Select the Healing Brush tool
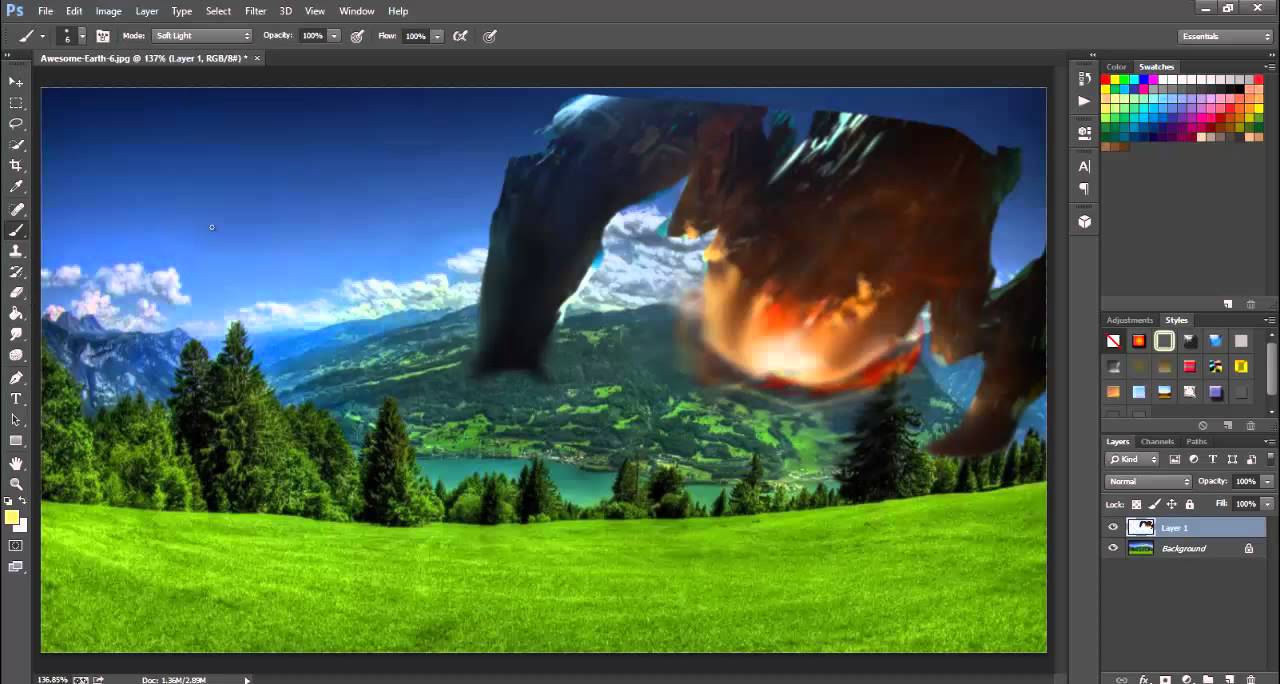The height and width of the screenshot is (684, 1280). click(x=16, y=209)
